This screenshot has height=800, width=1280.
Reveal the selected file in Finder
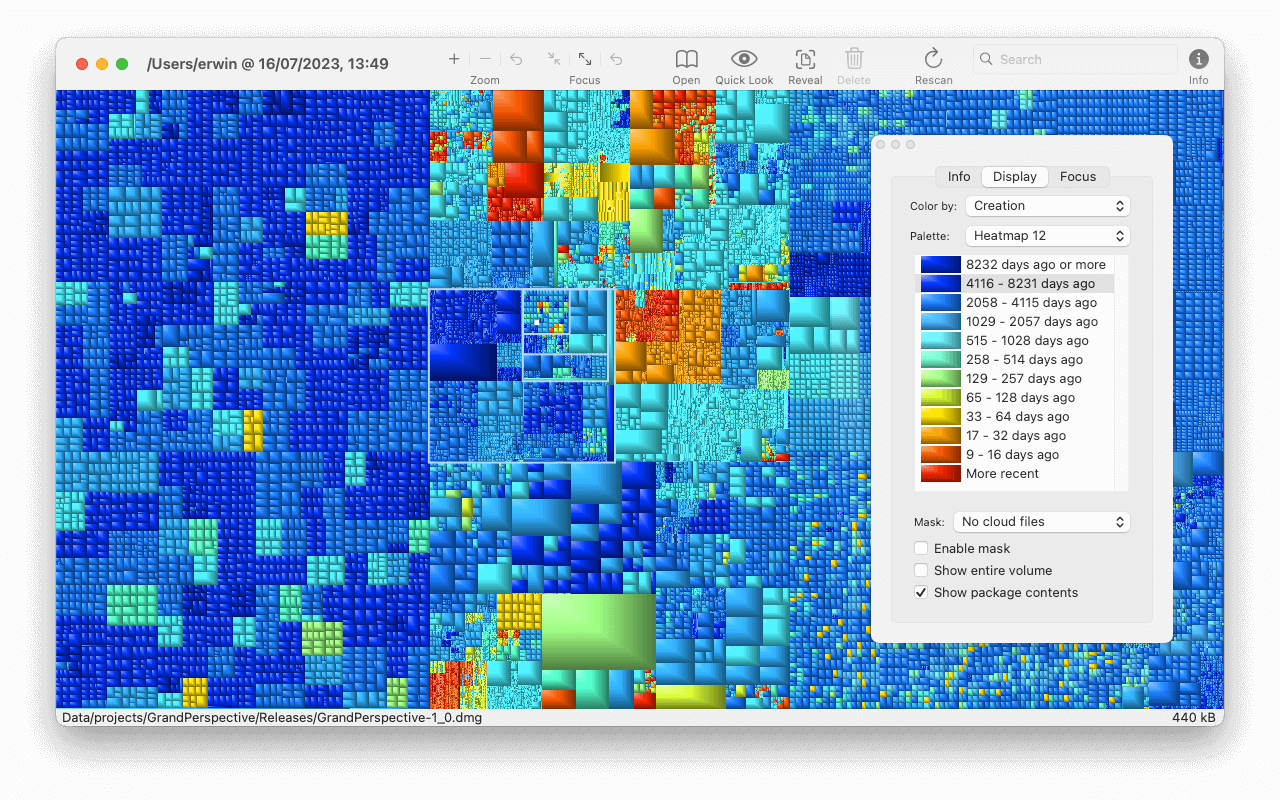pyautogui.click(x=805, y=59)
